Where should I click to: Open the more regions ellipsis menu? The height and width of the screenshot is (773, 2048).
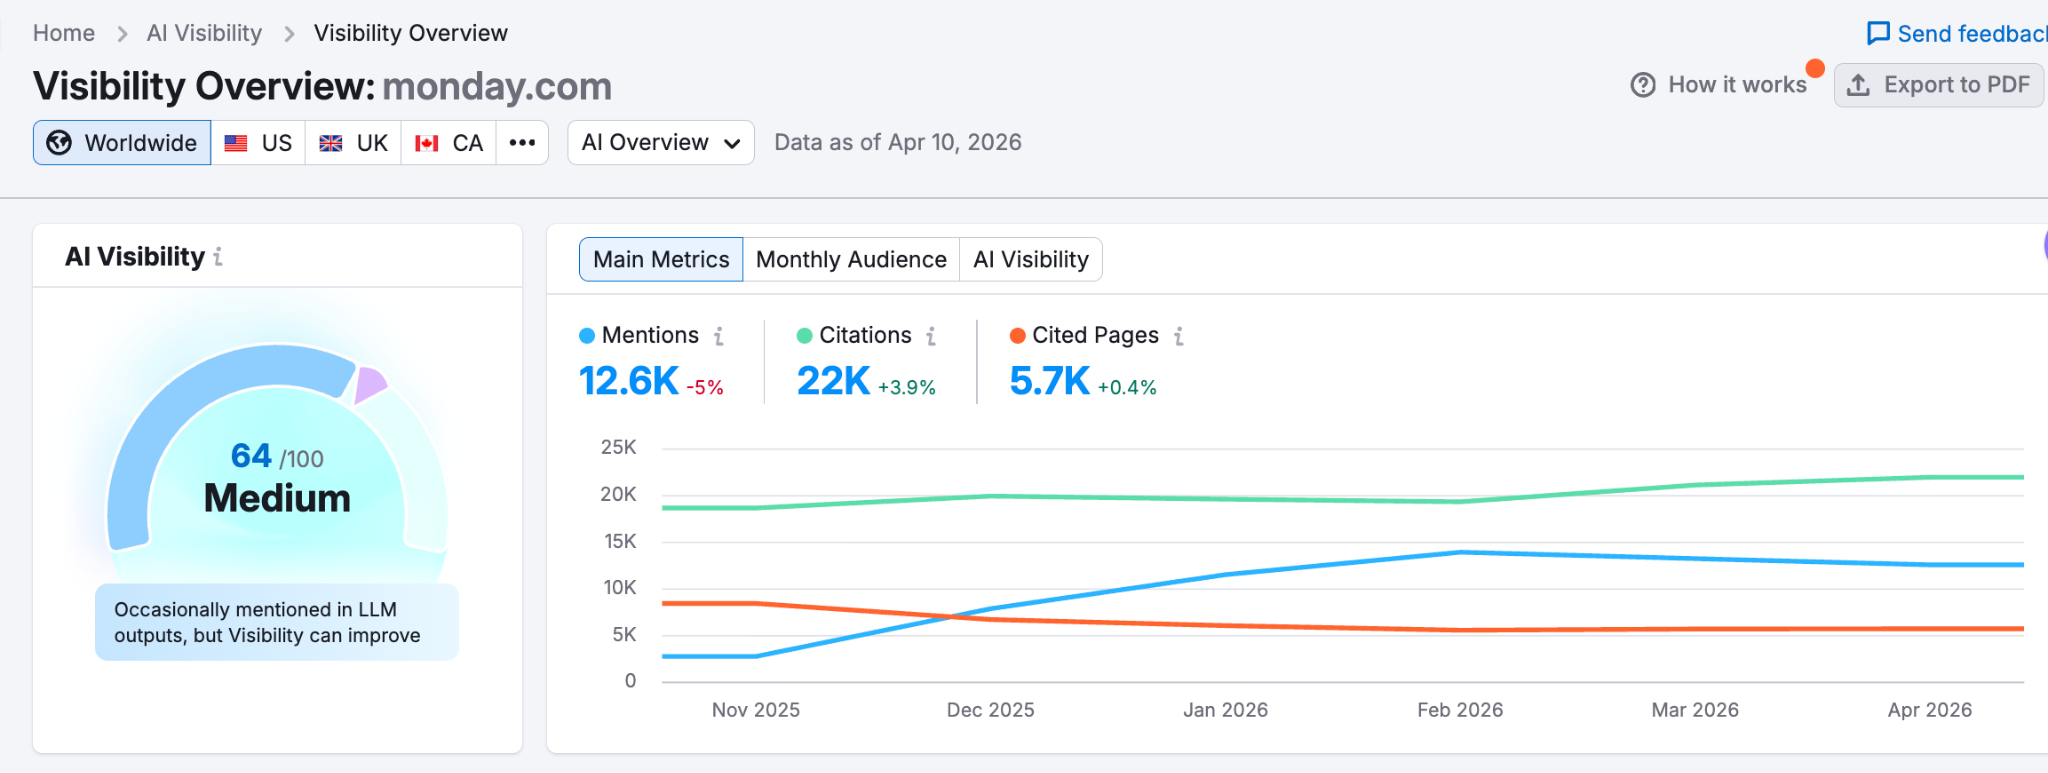pos(522,143)
